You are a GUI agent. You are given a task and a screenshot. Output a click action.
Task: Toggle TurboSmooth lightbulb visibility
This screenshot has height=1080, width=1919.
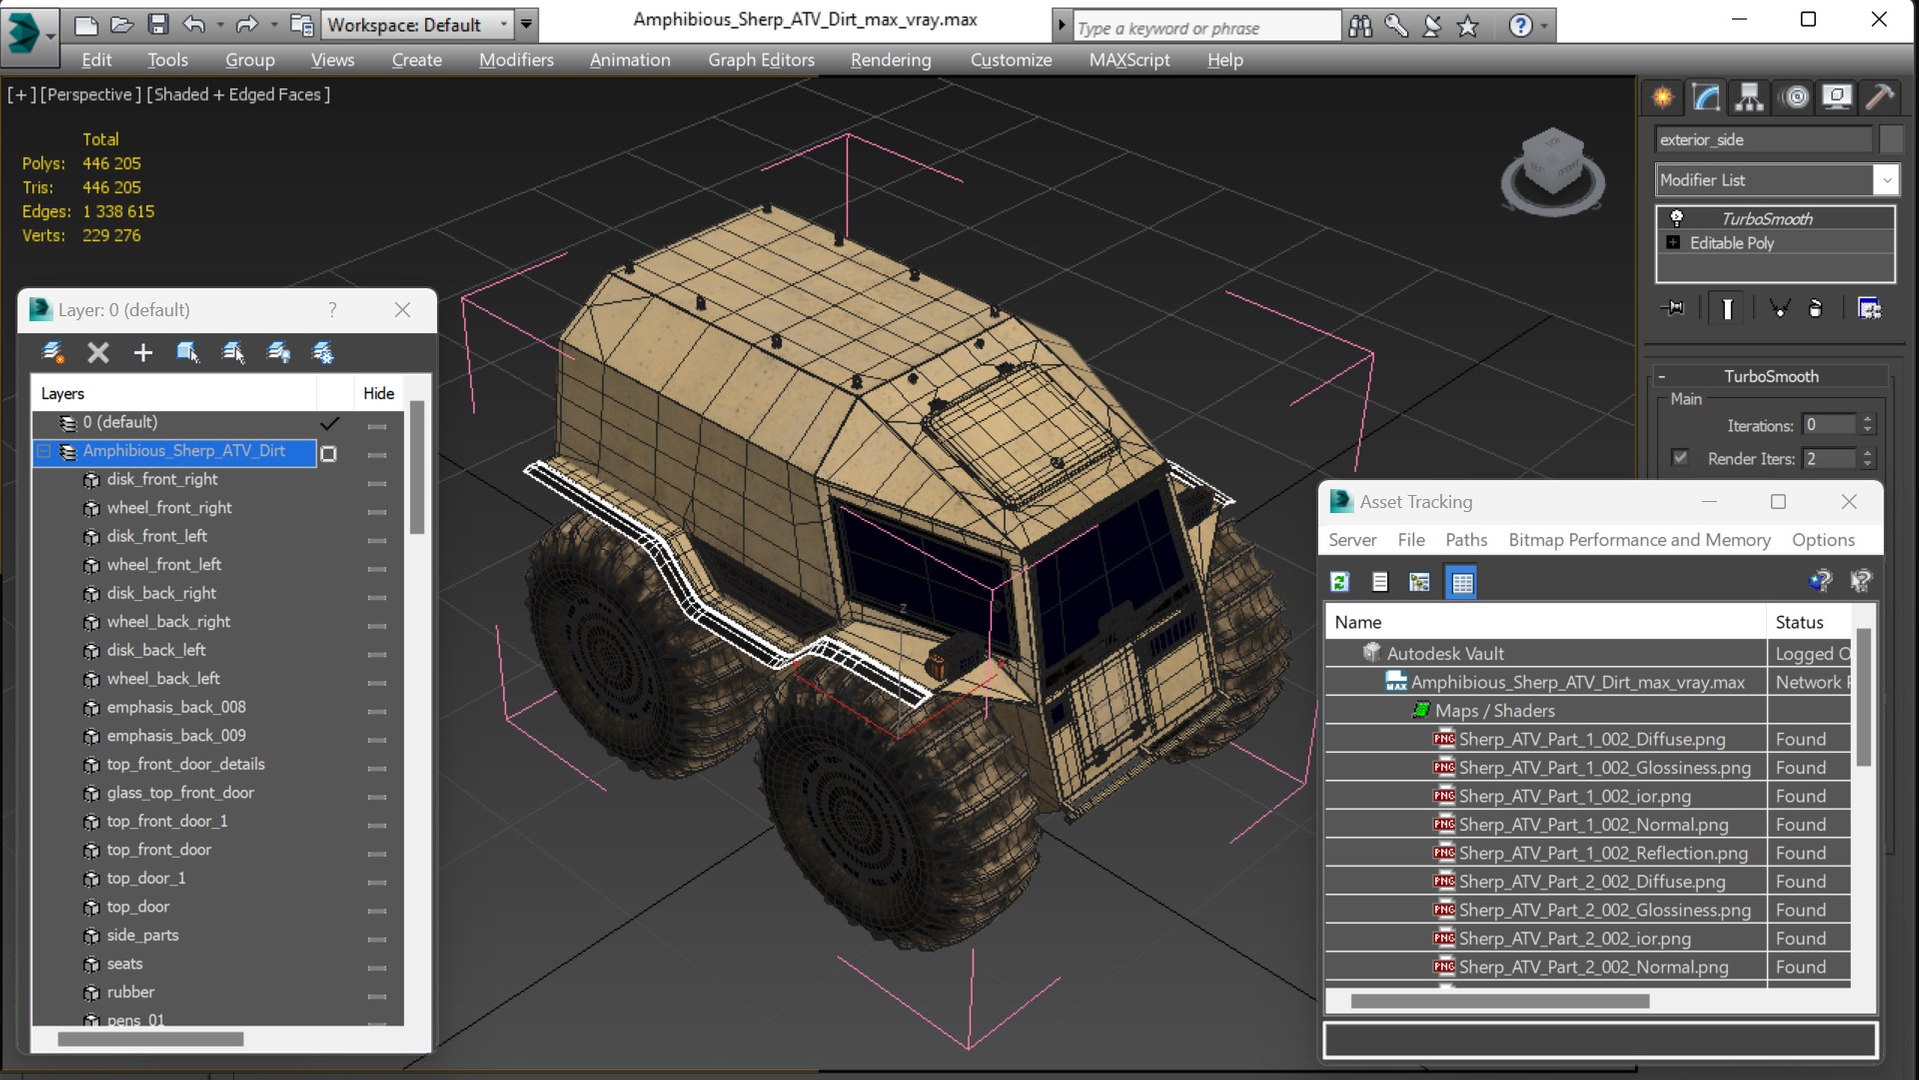1677,218
